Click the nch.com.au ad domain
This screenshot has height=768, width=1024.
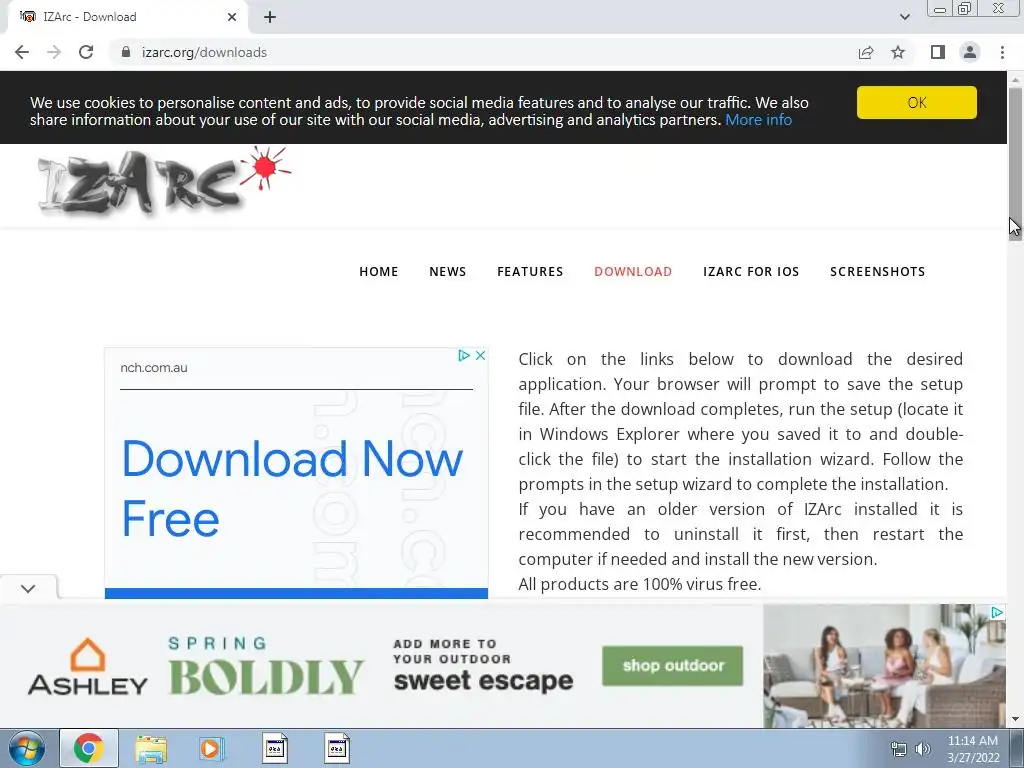pyautogui.click(x=154, y=368)
